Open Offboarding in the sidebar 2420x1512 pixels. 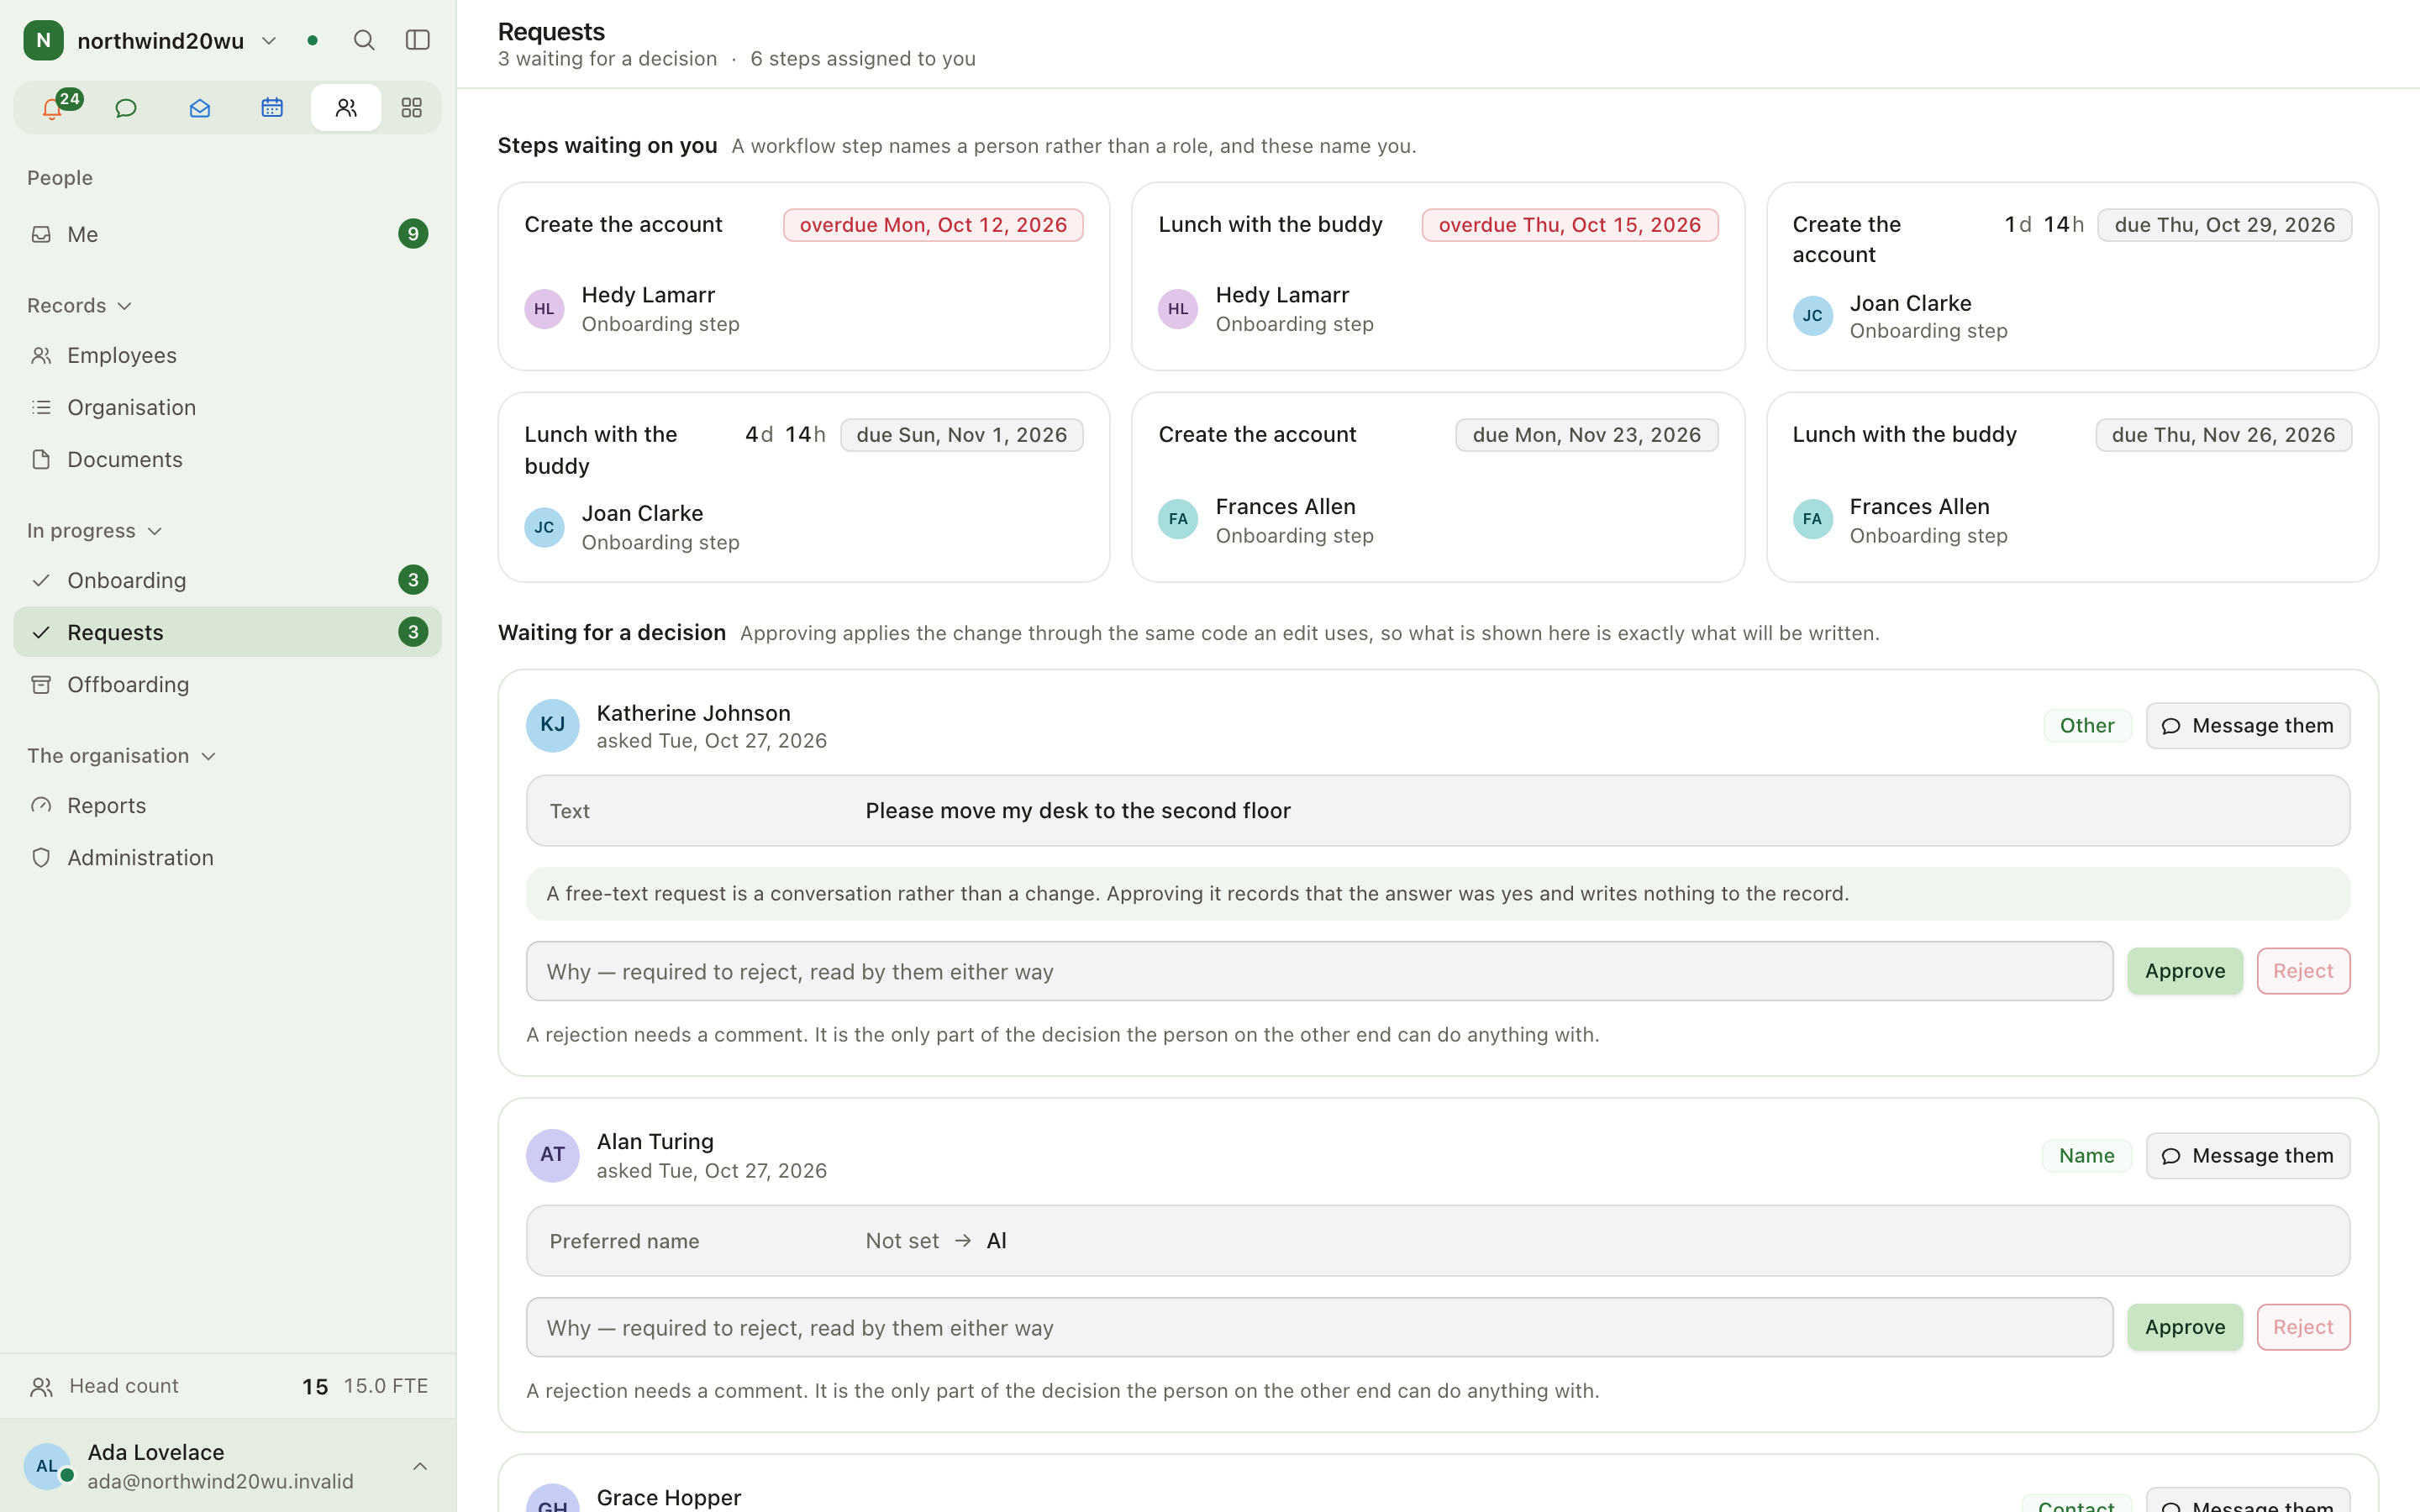coord(228,684)
